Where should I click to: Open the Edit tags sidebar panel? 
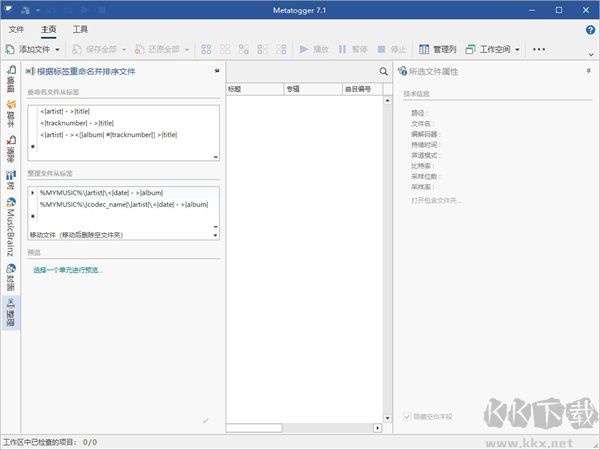click(11, 78)
